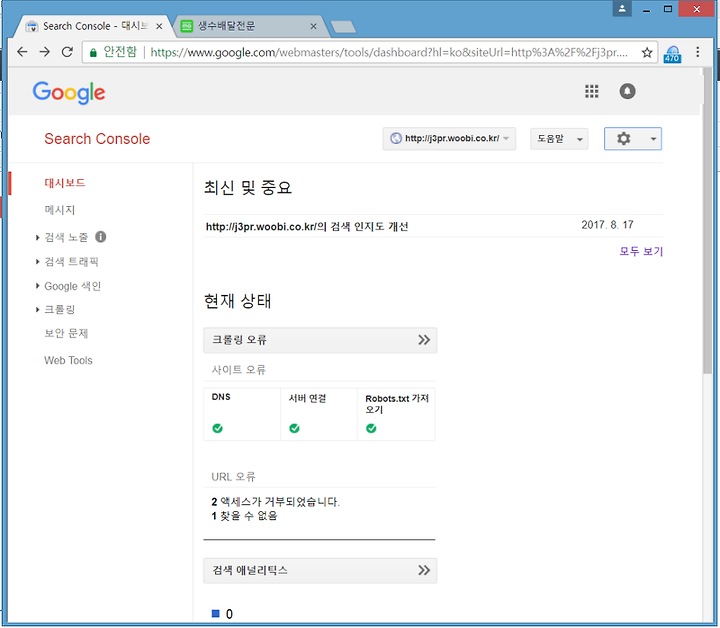Click the page vertical scrollbar
The width and height of the screenshot is (720, 628).
point(707,220)
